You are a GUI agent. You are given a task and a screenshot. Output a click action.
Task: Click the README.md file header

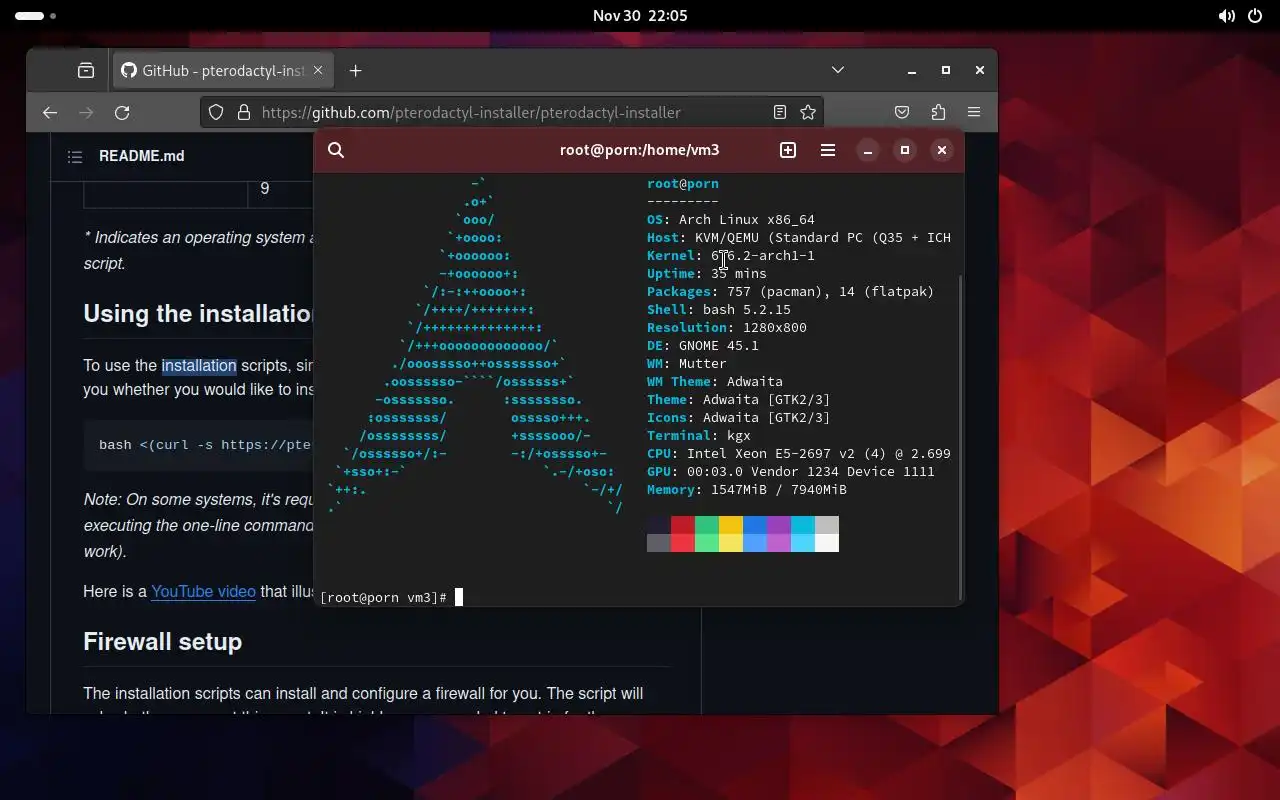pyautogui.click(x=142, y=157)
